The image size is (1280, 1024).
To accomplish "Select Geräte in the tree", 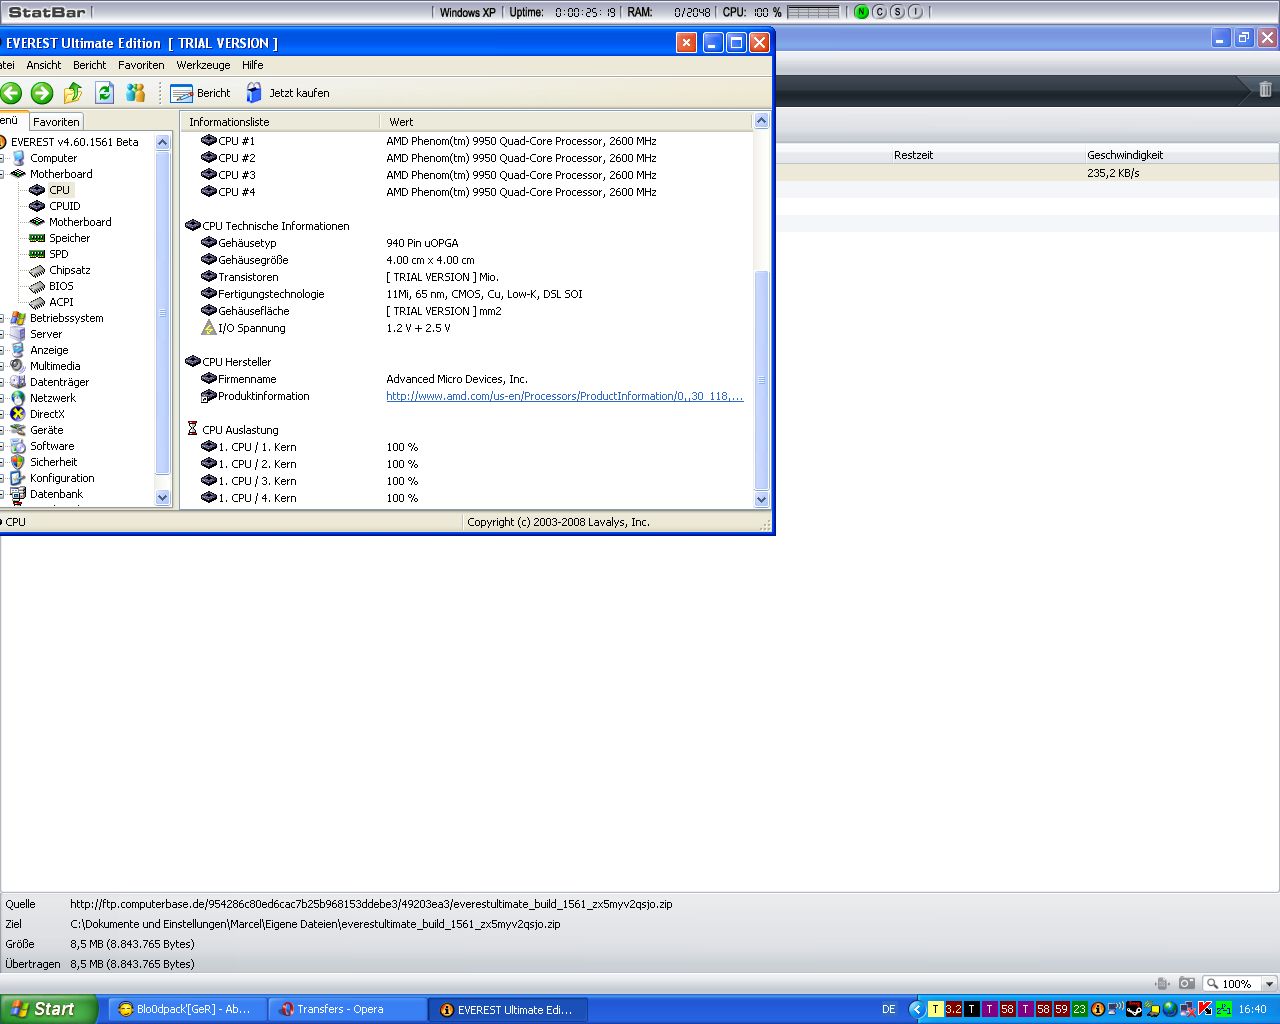I will click(46, 430).
